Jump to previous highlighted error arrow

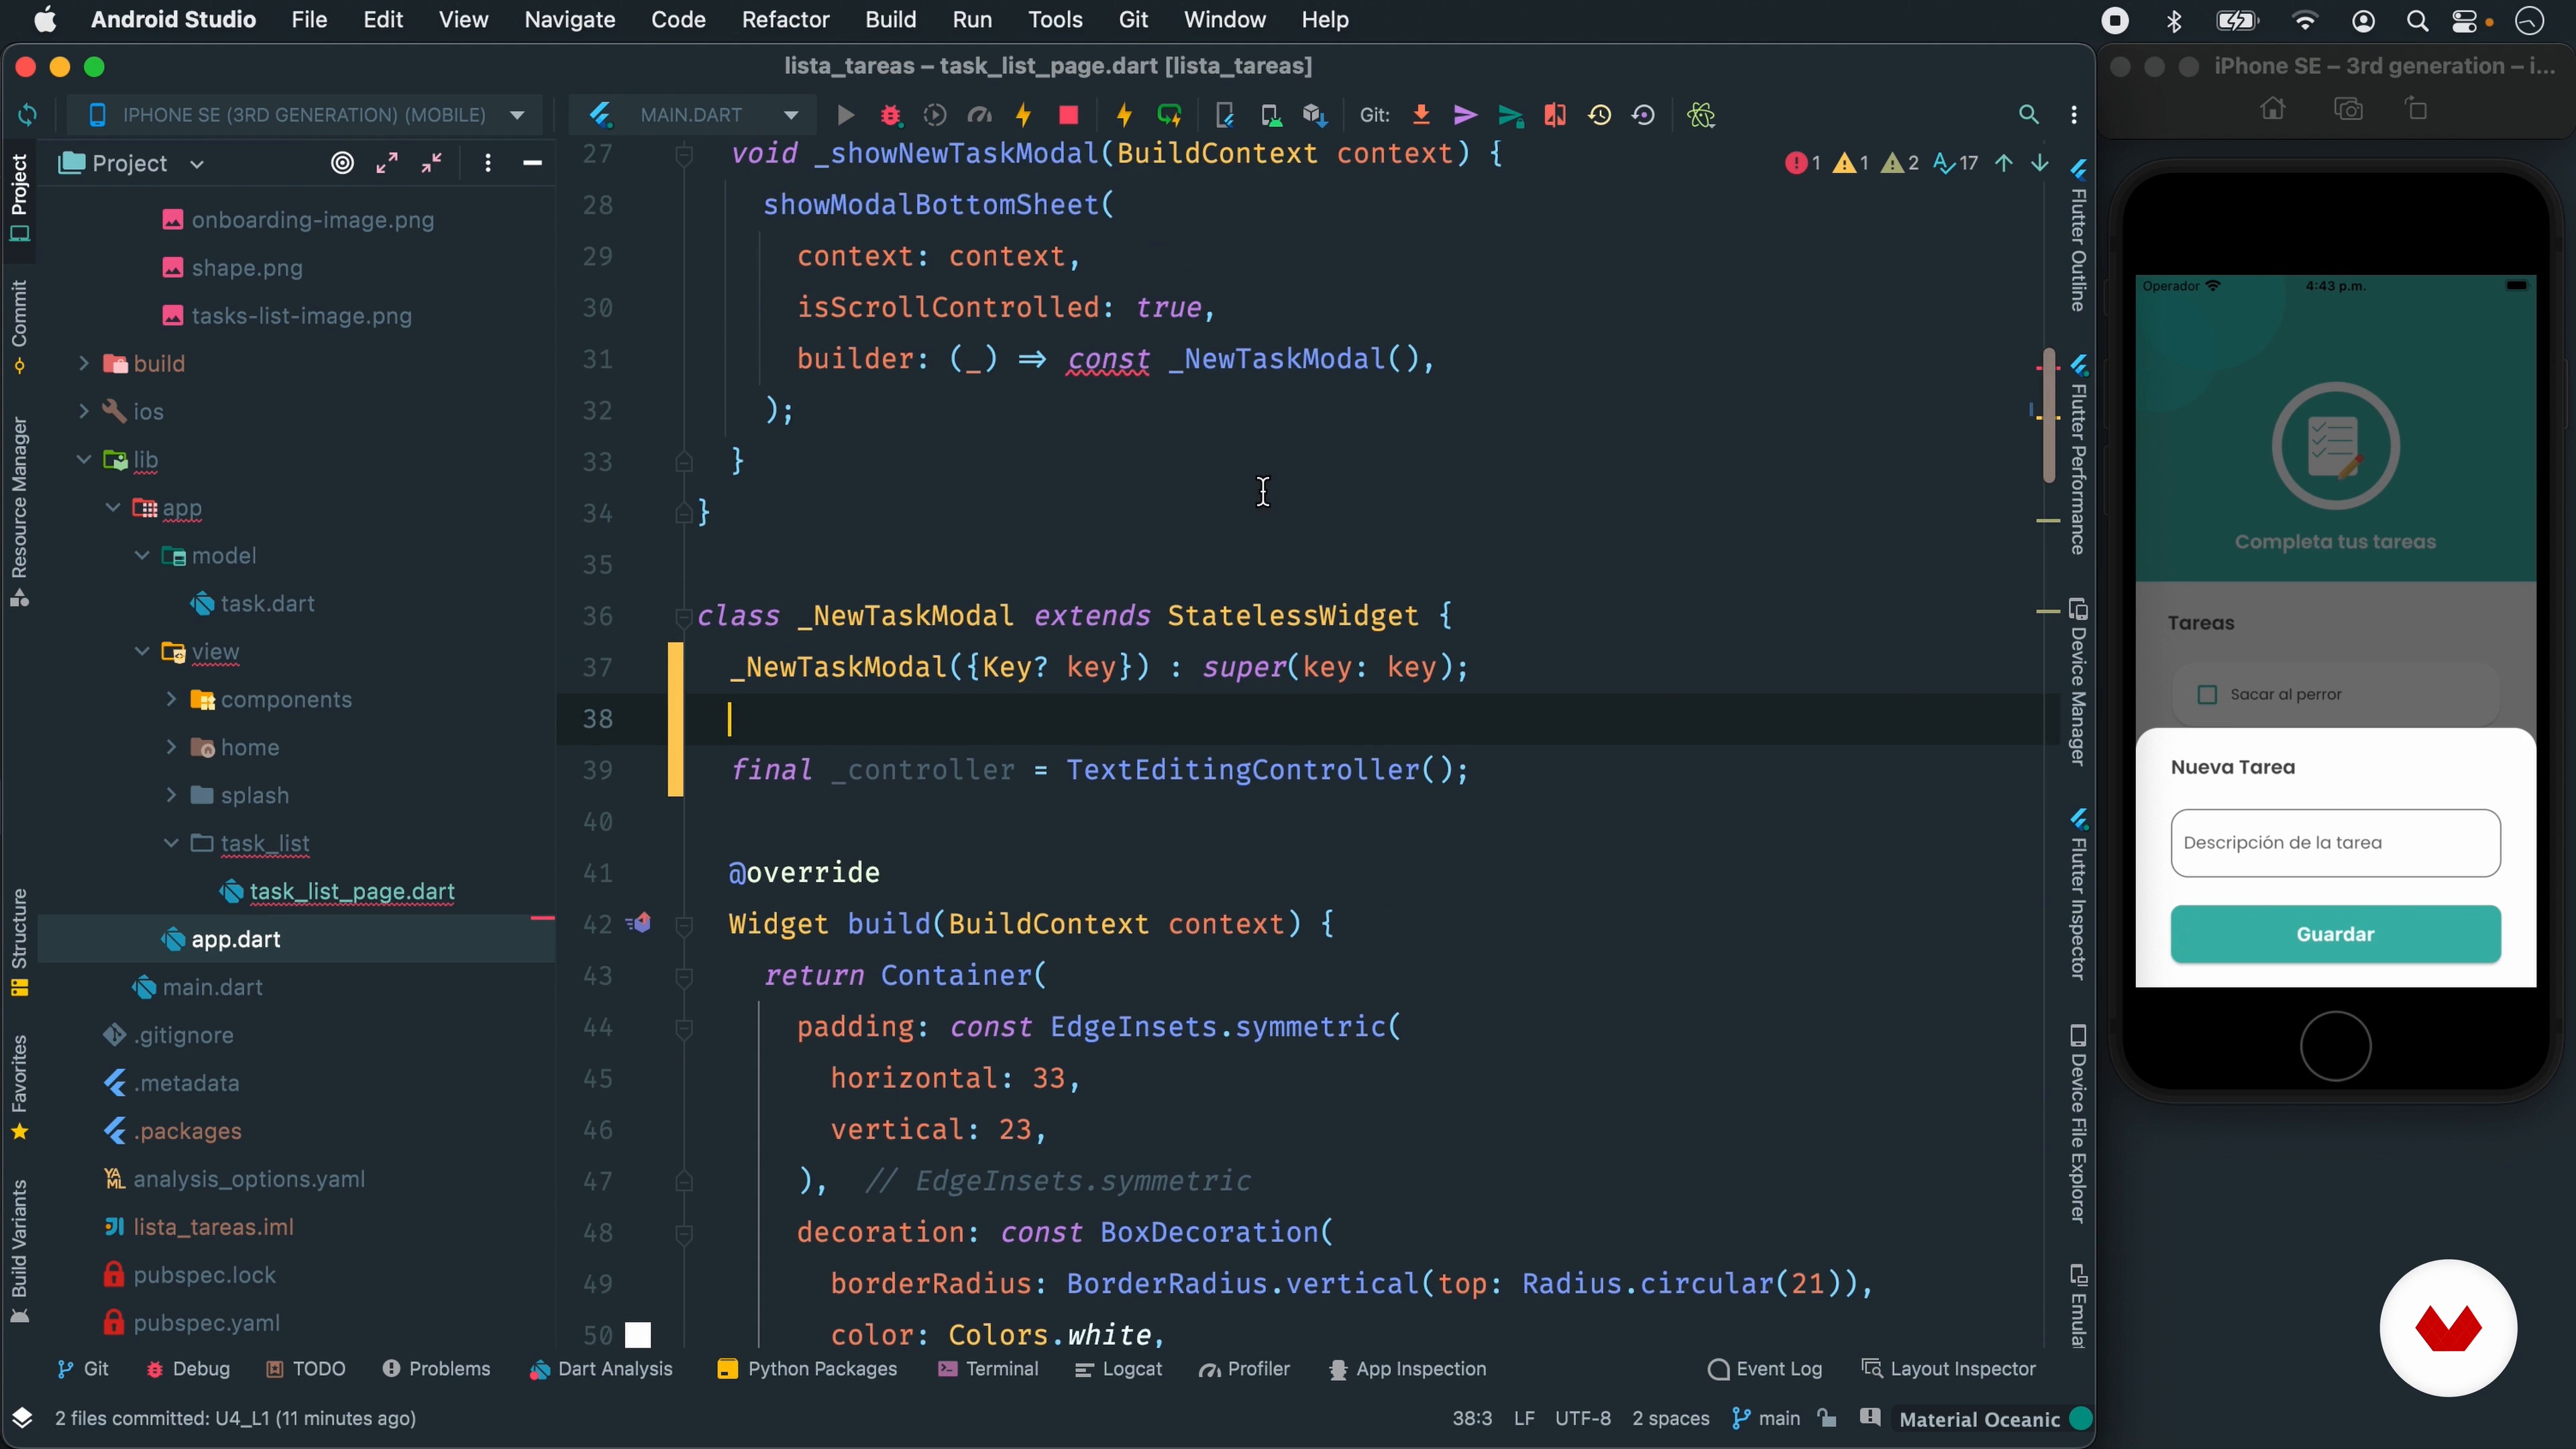pyautogui.click(x=2004, y=163)
